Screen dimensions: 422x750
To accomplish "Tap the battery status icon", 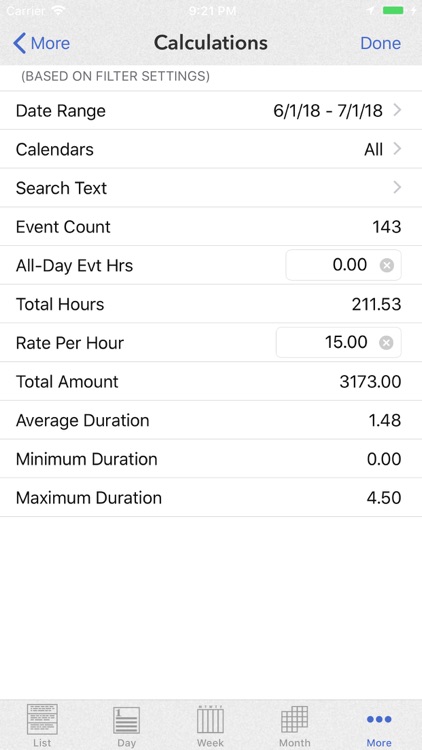I will point(393,10).
